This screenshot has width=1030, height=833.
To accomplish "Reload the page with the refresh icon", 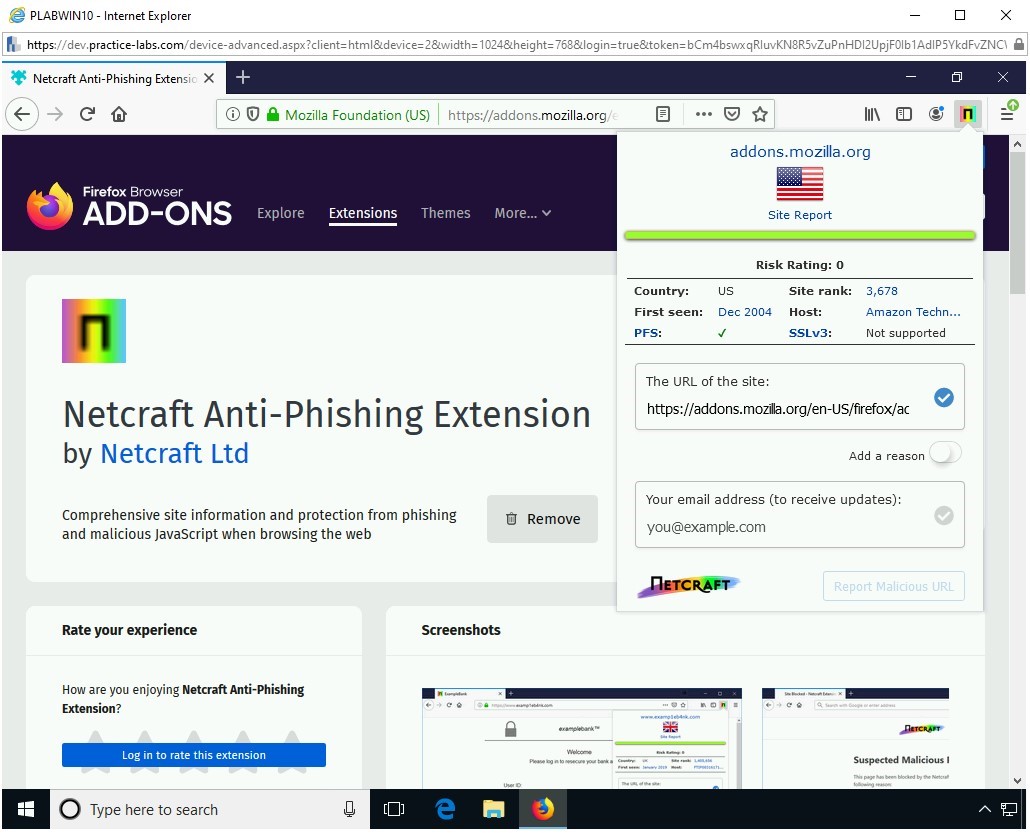I will point(87,114).
